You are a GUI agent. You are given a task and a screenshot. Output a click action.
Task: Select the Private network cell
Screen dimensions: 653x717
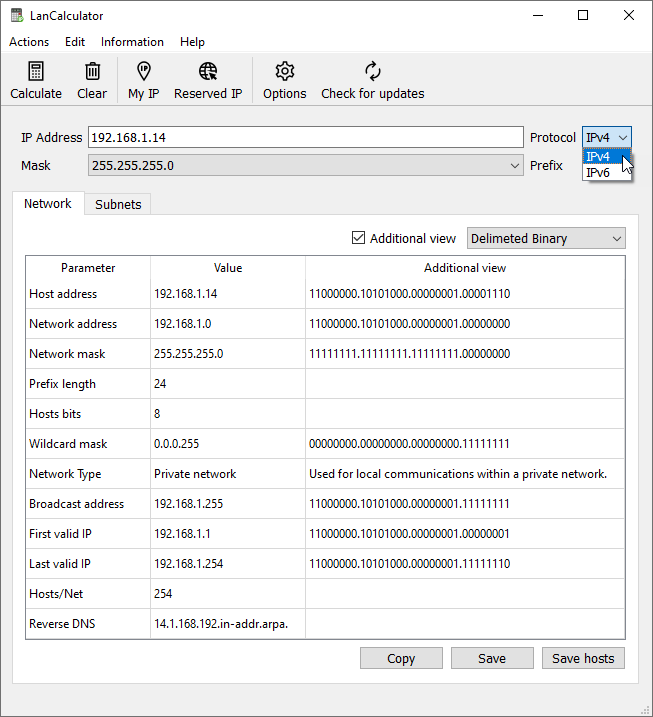(228, 474)
